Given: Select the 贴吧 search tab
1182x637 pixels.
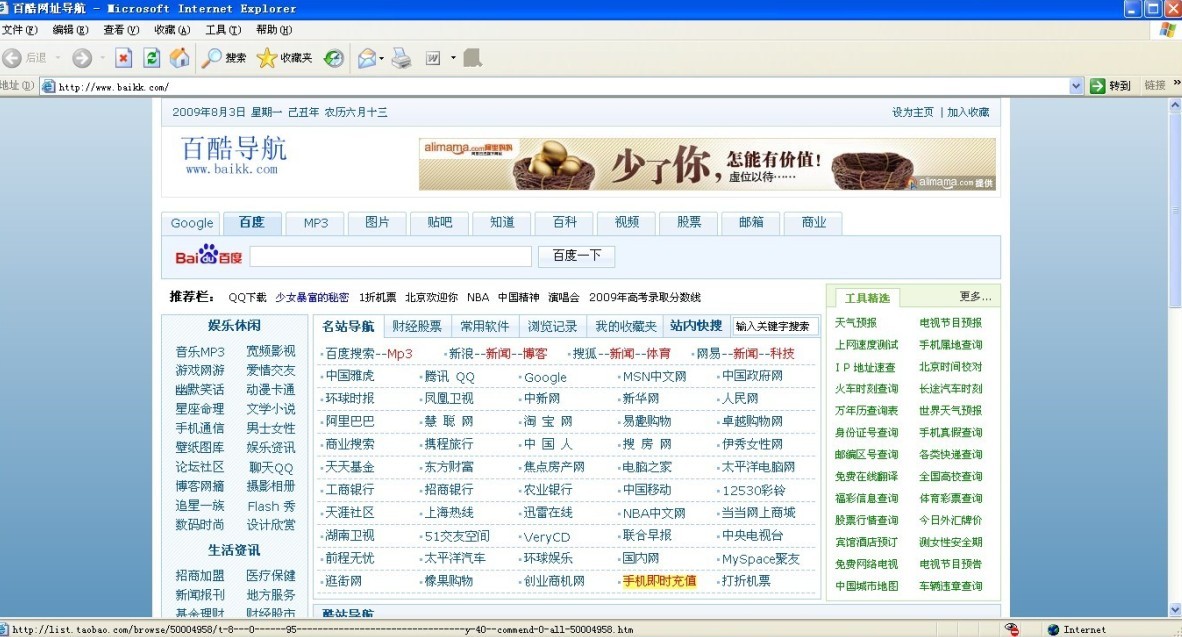Looking at the screenshot, I should click(x=439, y=222).
